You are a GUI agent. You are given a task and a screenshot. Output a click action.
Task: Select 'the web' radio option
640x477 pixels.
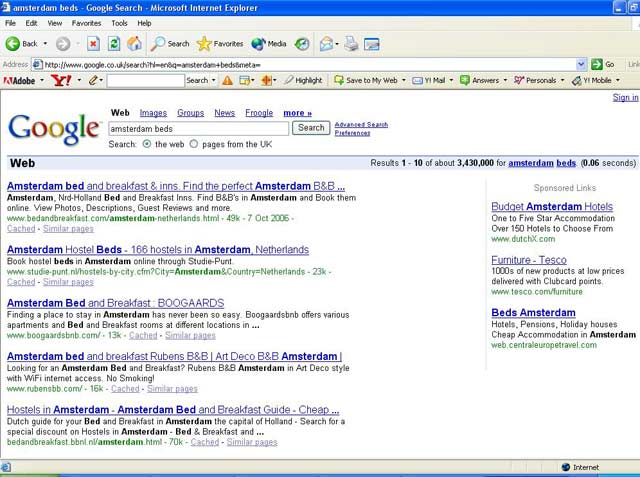(x=147, y=144)
